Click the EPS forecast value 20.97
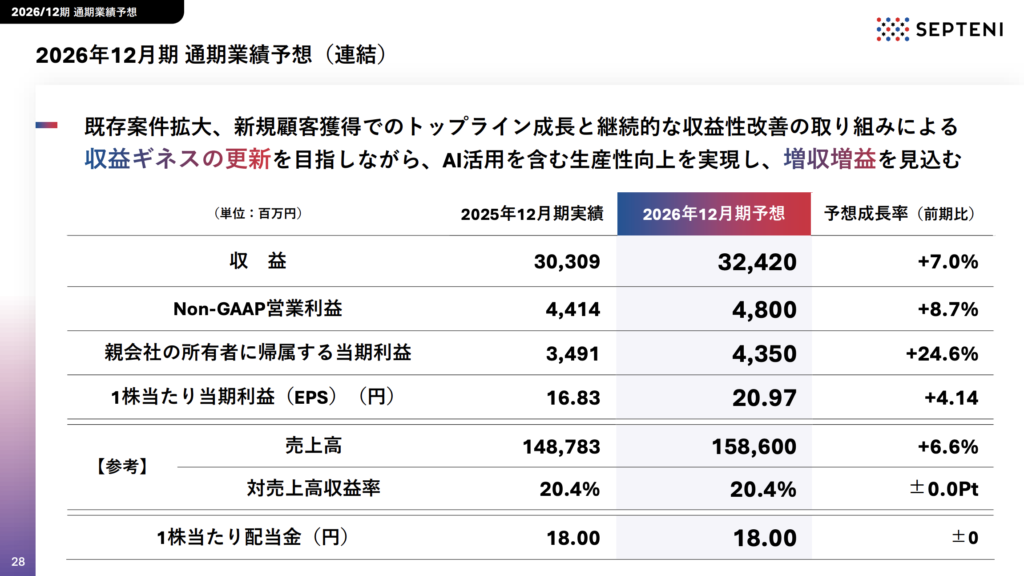Image resolution: width=1024 pixels, height=576 pixels. [764, 398]
